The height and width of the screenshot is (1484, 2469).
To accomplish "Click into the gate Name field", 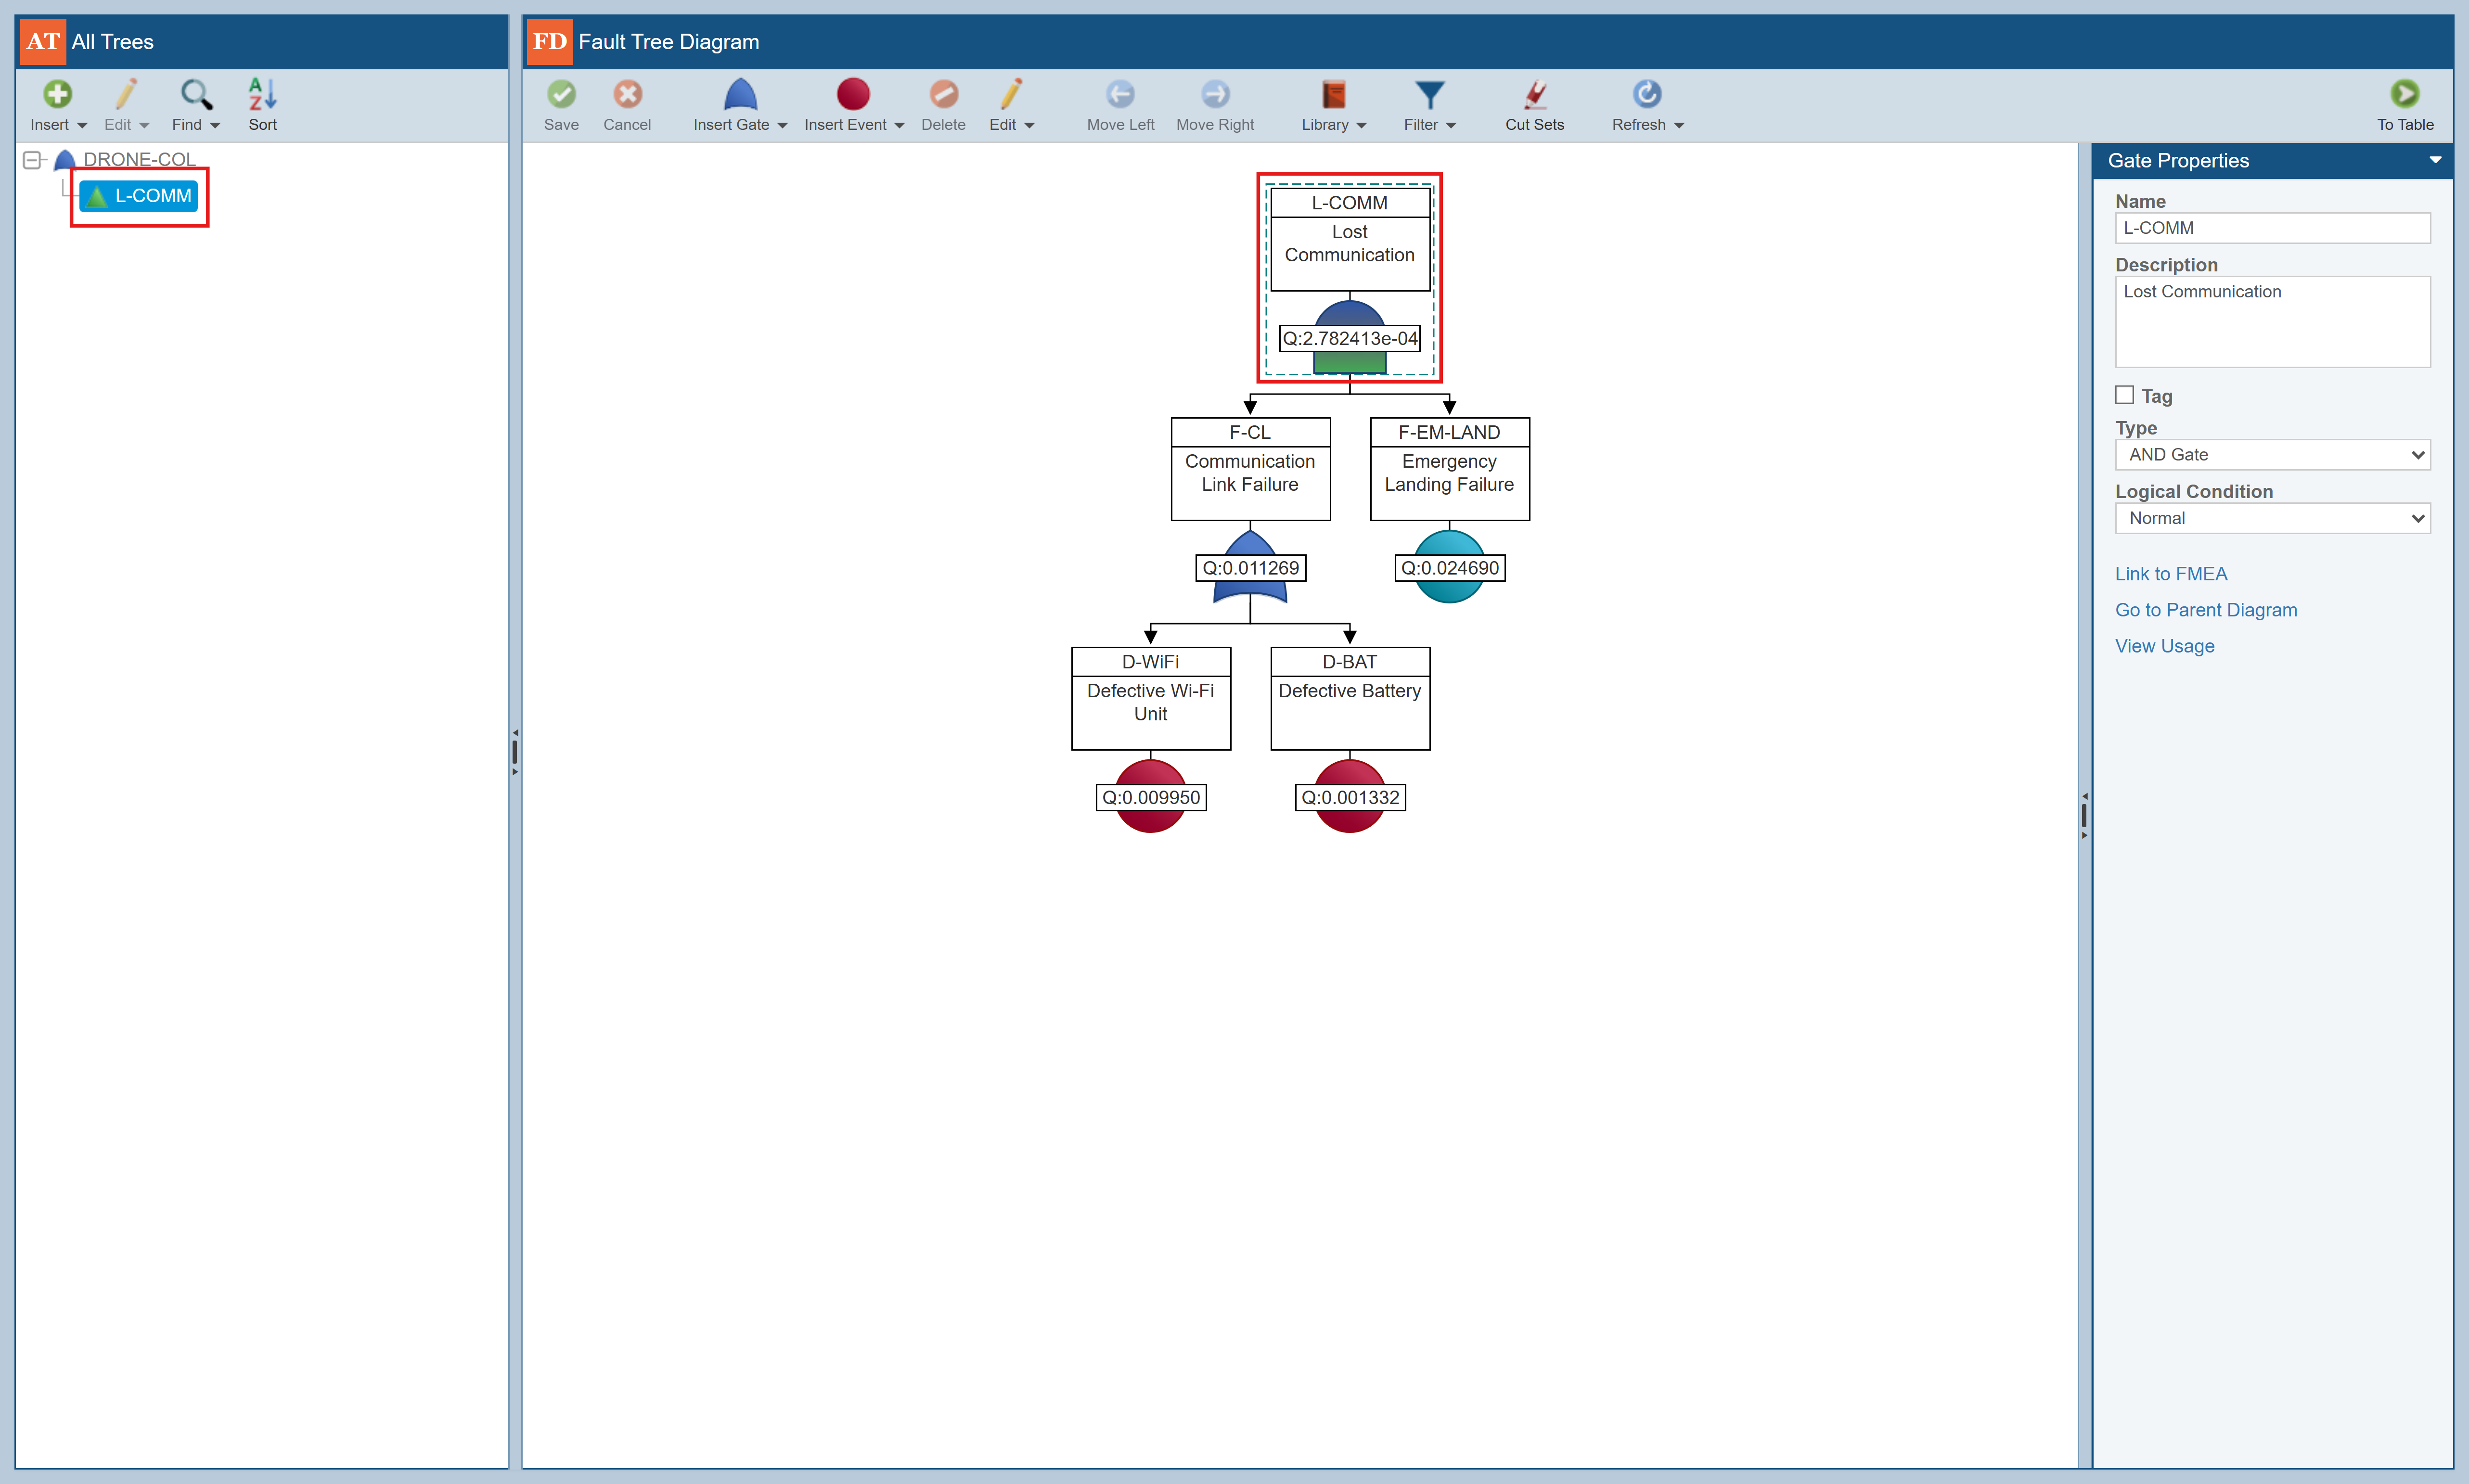I will point(2271,228).
